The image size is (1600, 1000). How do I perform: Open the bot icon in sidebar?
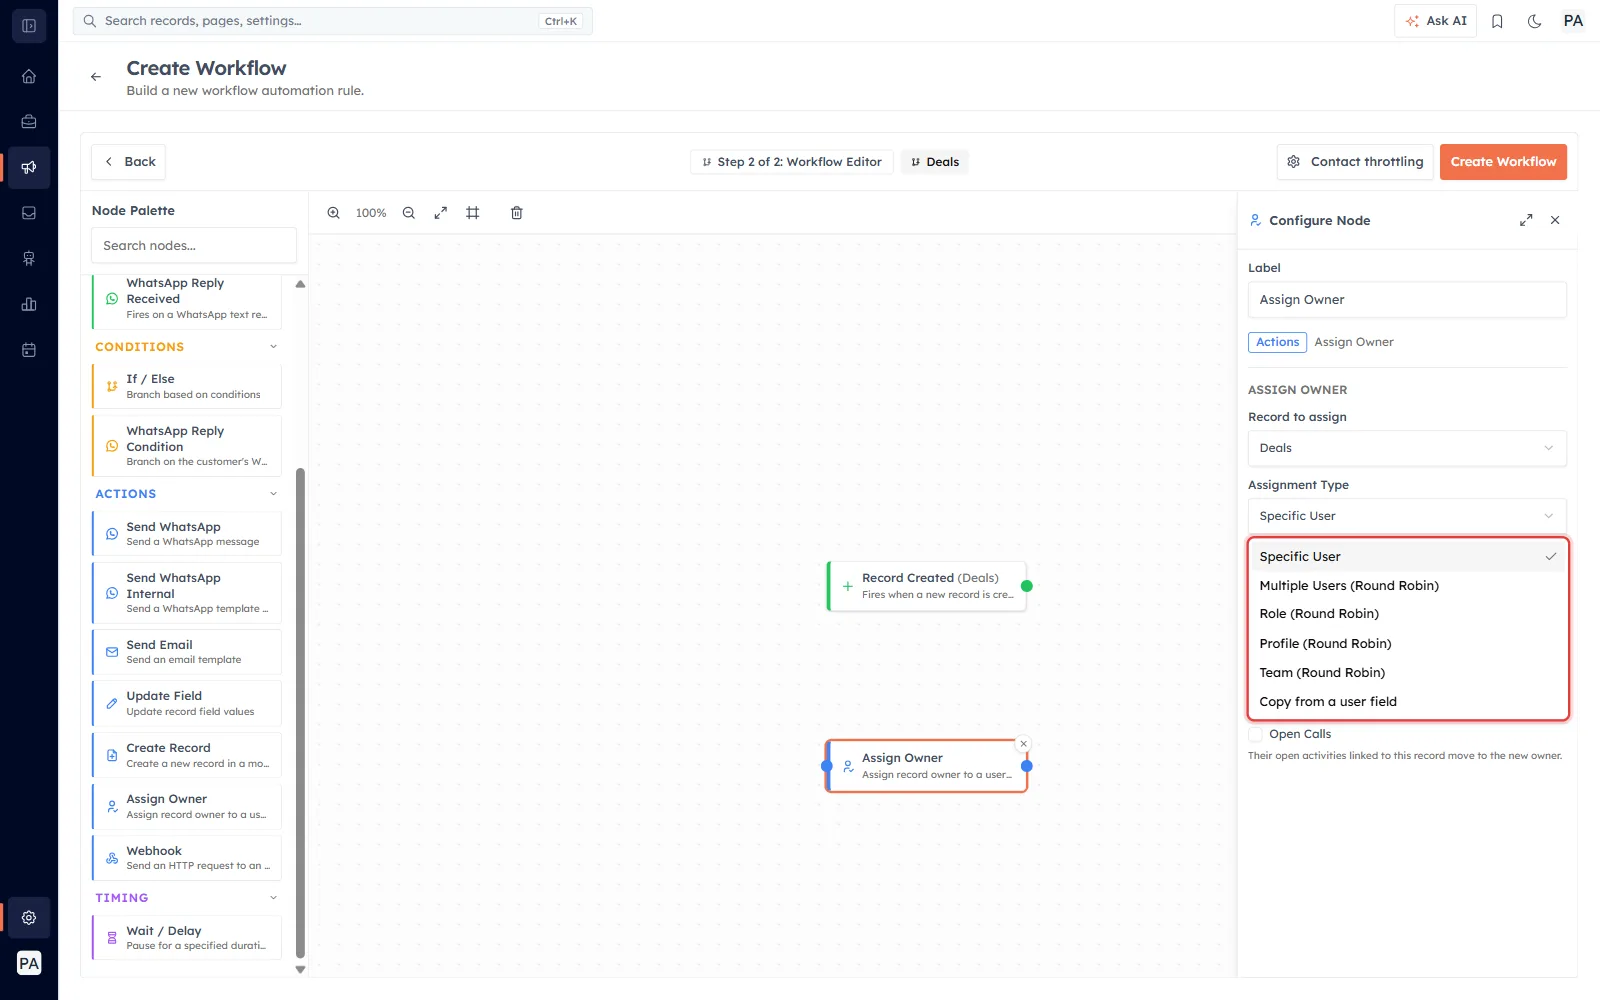pyautogui.click(x=29, y=259)
